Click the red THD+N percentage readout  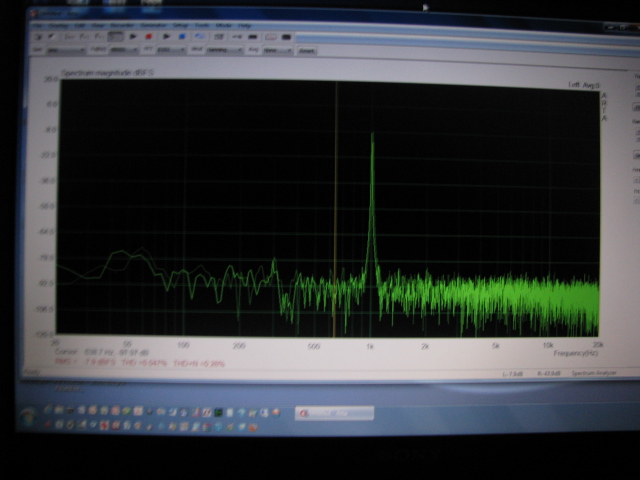pos(199,363)
